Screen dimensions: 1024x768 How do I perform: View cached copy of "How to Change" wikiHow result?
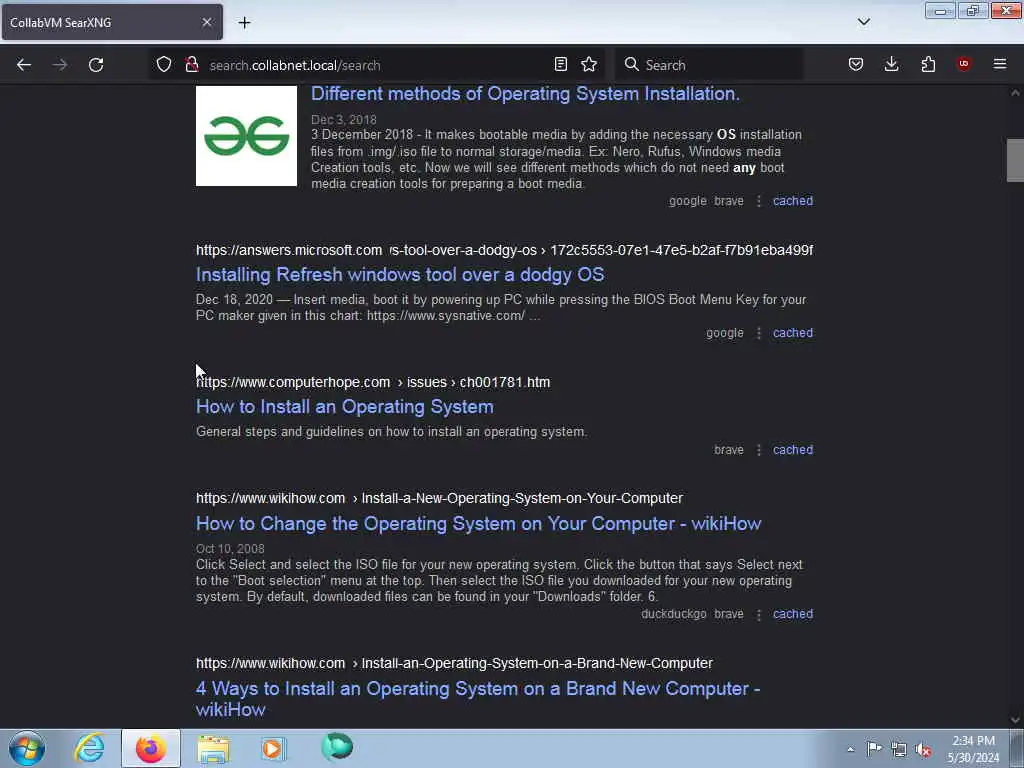[793, 615]
